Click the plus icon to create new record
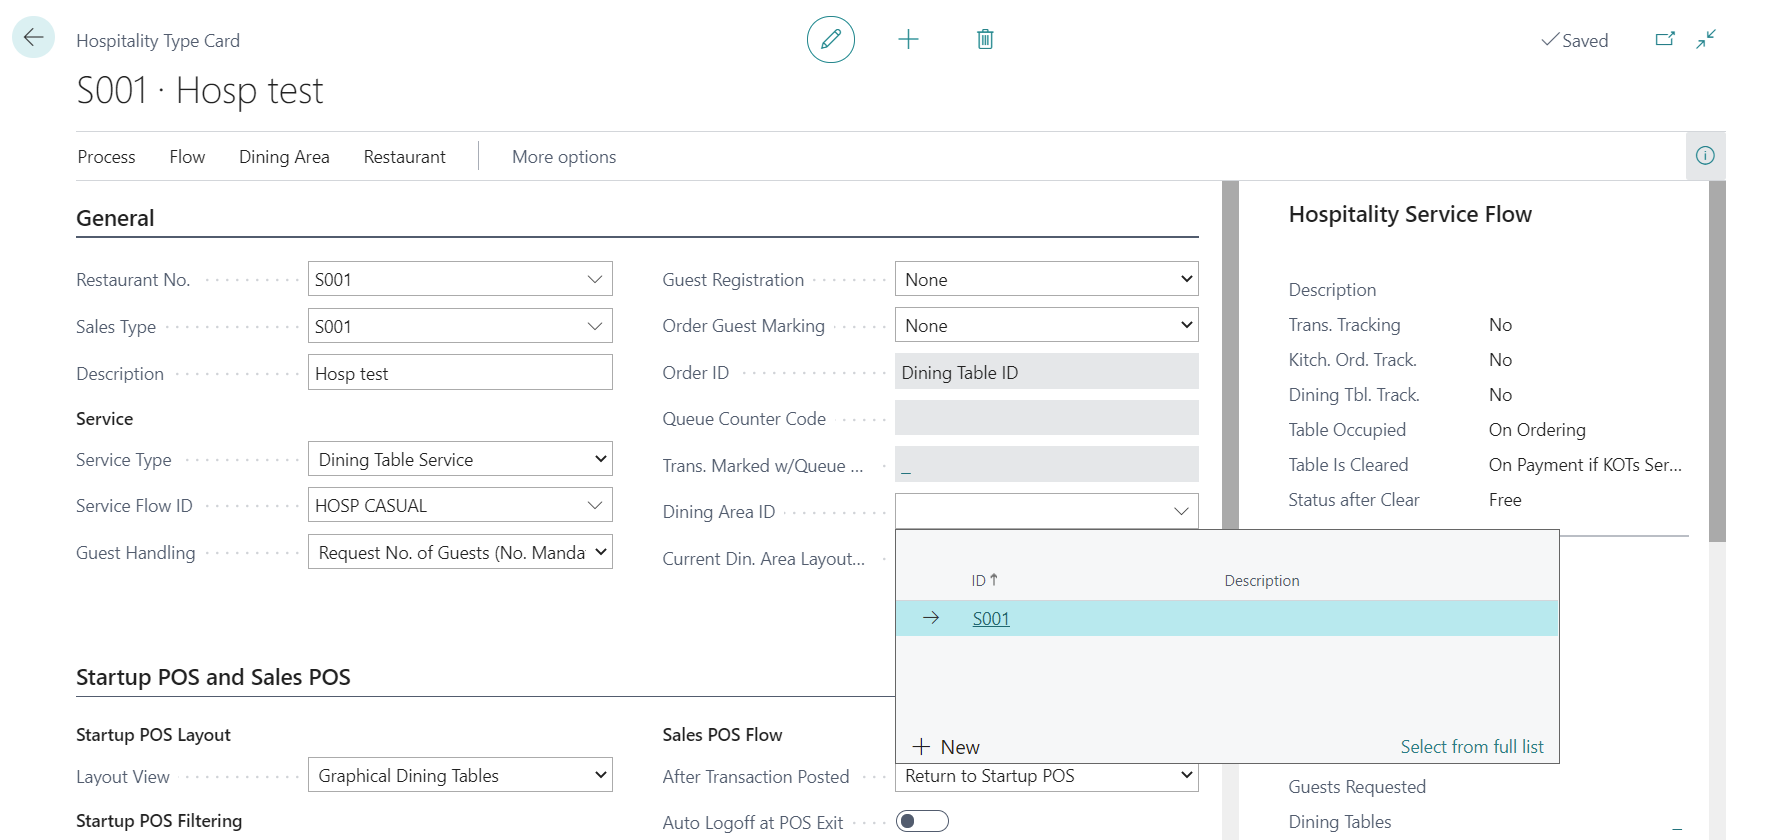 (908, 40)
